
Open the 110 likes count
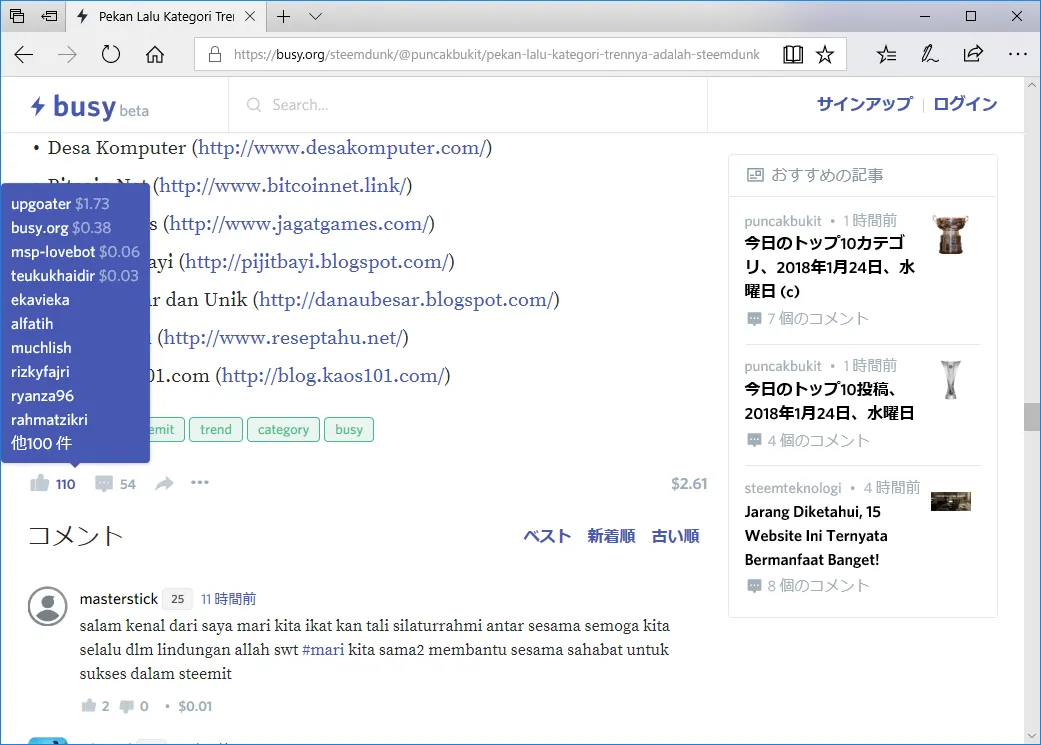coord(65,484)
